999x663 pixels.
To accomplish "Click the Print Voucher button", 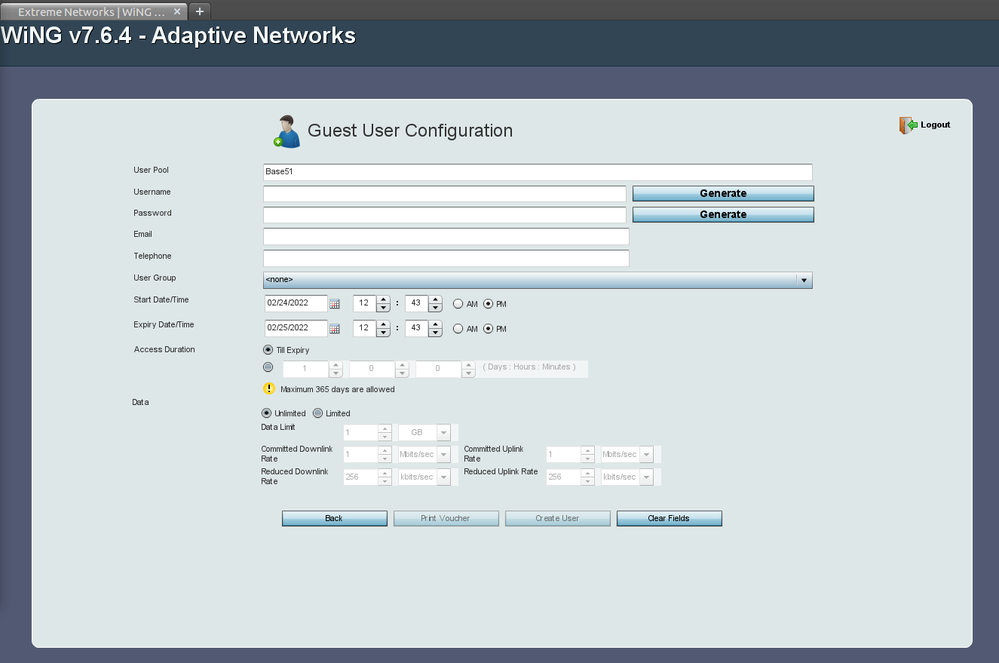I will [446, 518].
